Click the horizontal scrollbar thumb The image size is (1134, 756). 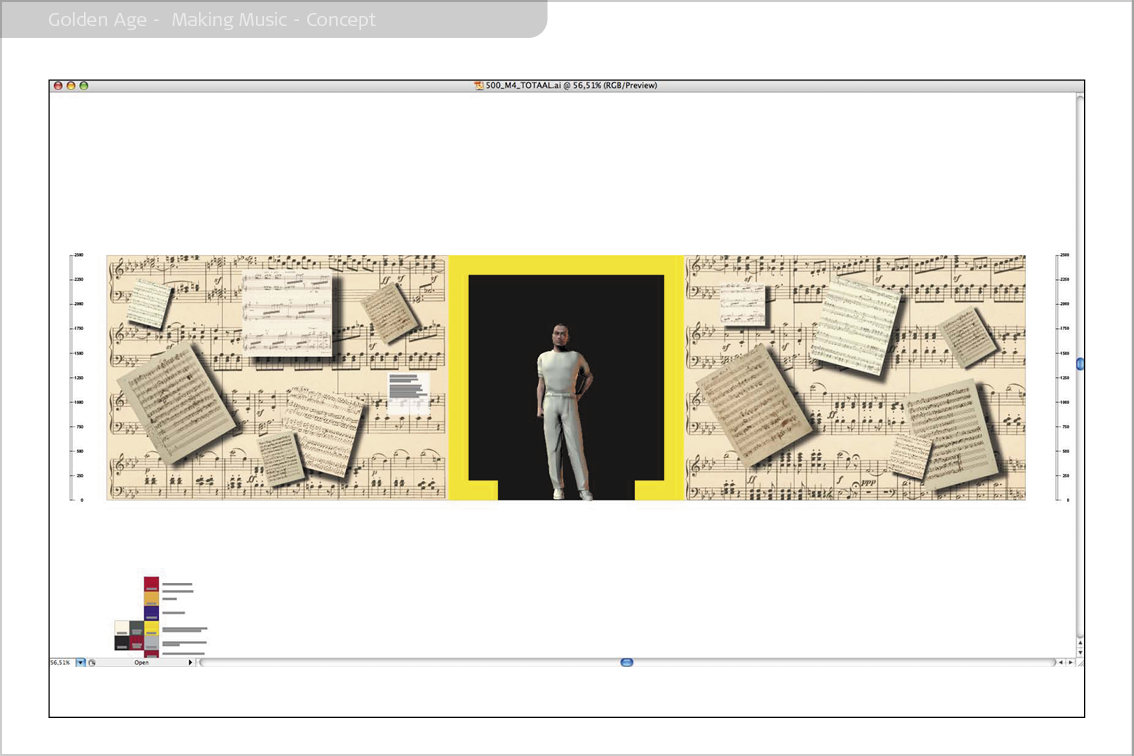pos(627,663)
